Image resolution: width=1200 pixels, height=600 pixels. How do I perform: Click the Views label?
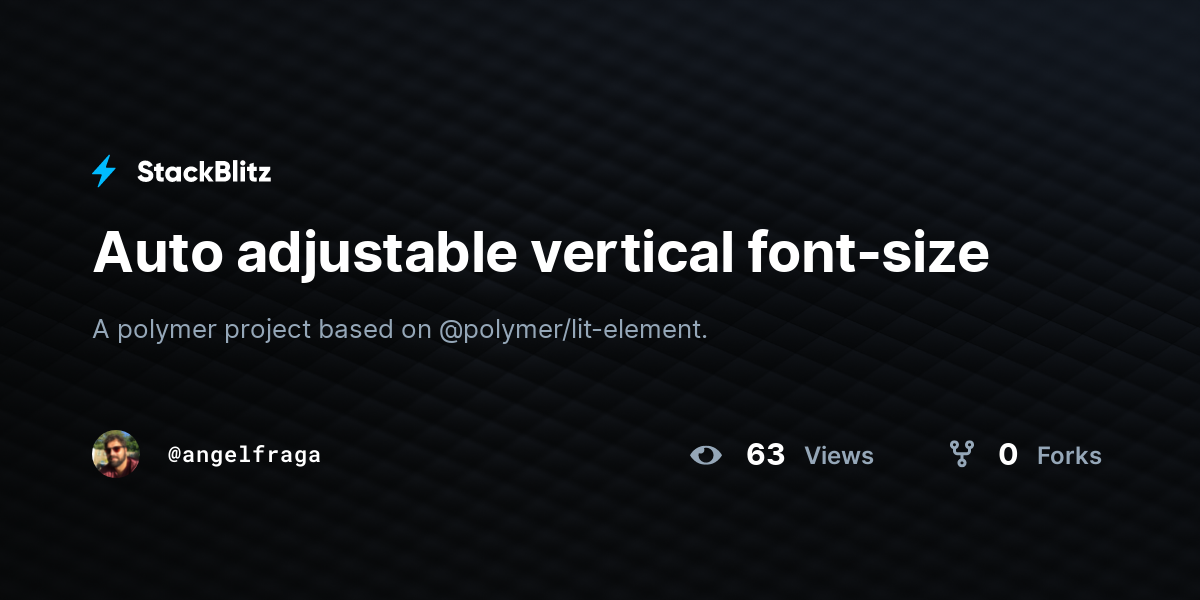(x=839, y=456)
